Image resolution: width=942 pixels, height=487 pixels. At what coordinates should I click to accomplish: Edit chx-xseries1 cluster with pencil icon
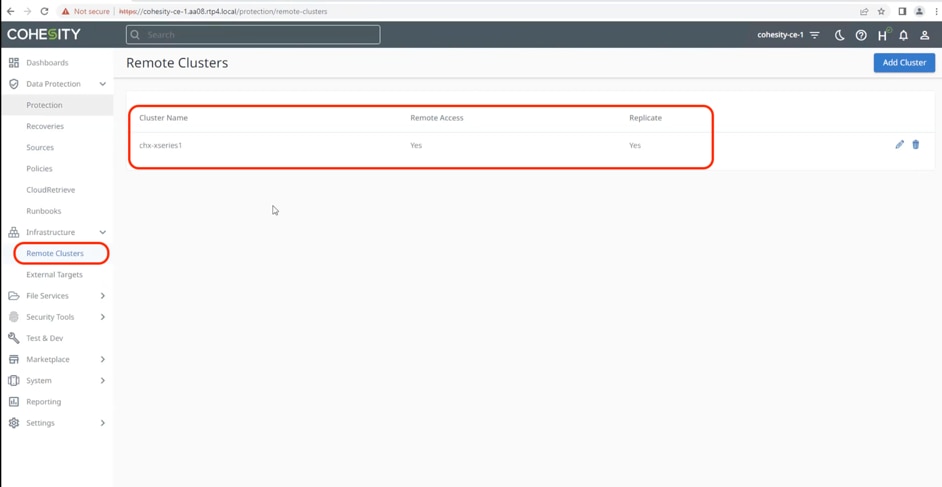coord(899,144)
